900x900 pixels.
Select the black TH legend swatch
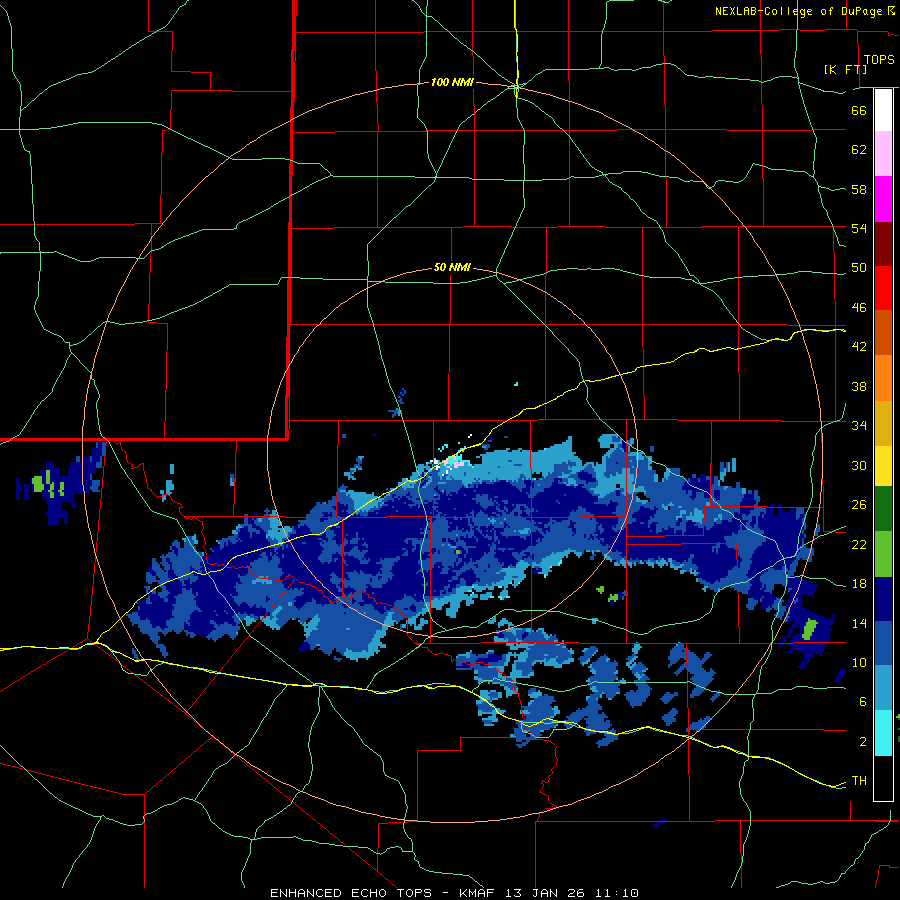coord(883,778)
